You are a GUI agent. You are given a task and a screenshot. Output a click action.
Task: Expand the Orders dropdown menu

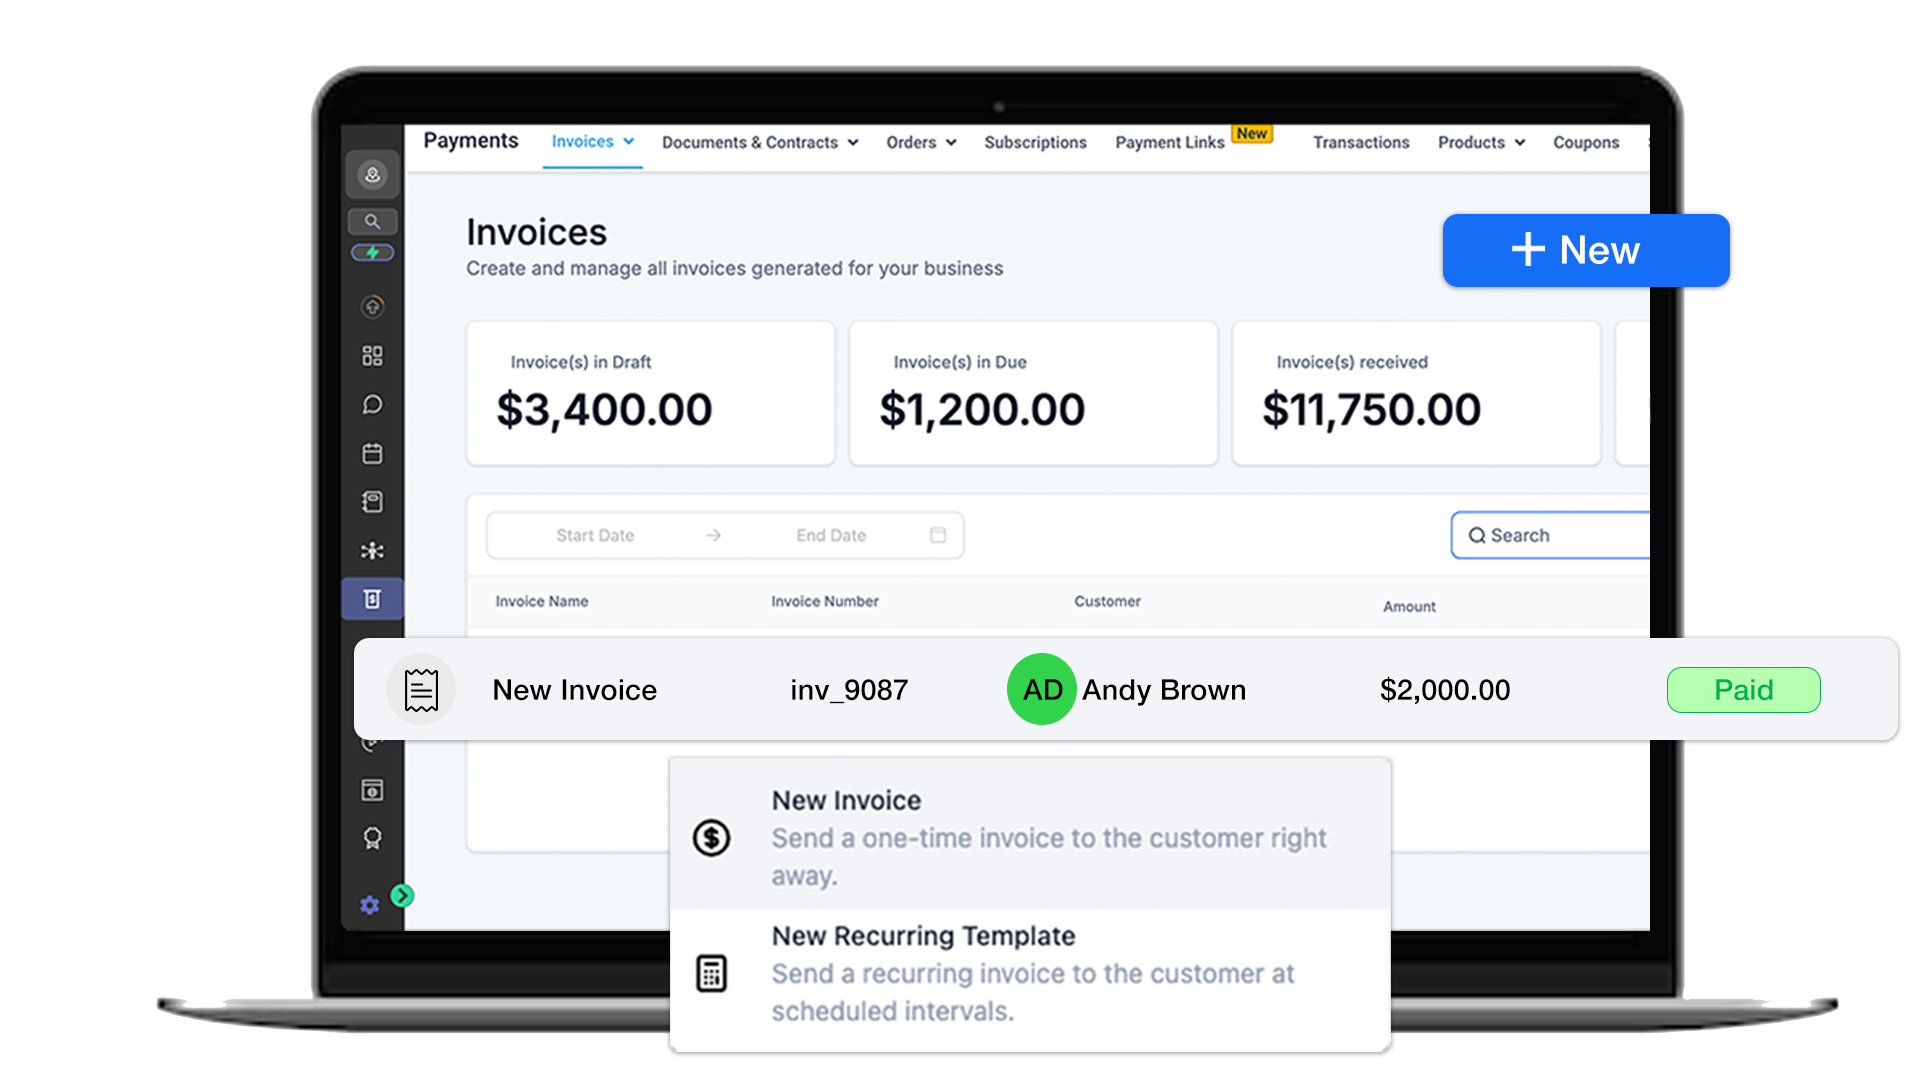[919, 144]
